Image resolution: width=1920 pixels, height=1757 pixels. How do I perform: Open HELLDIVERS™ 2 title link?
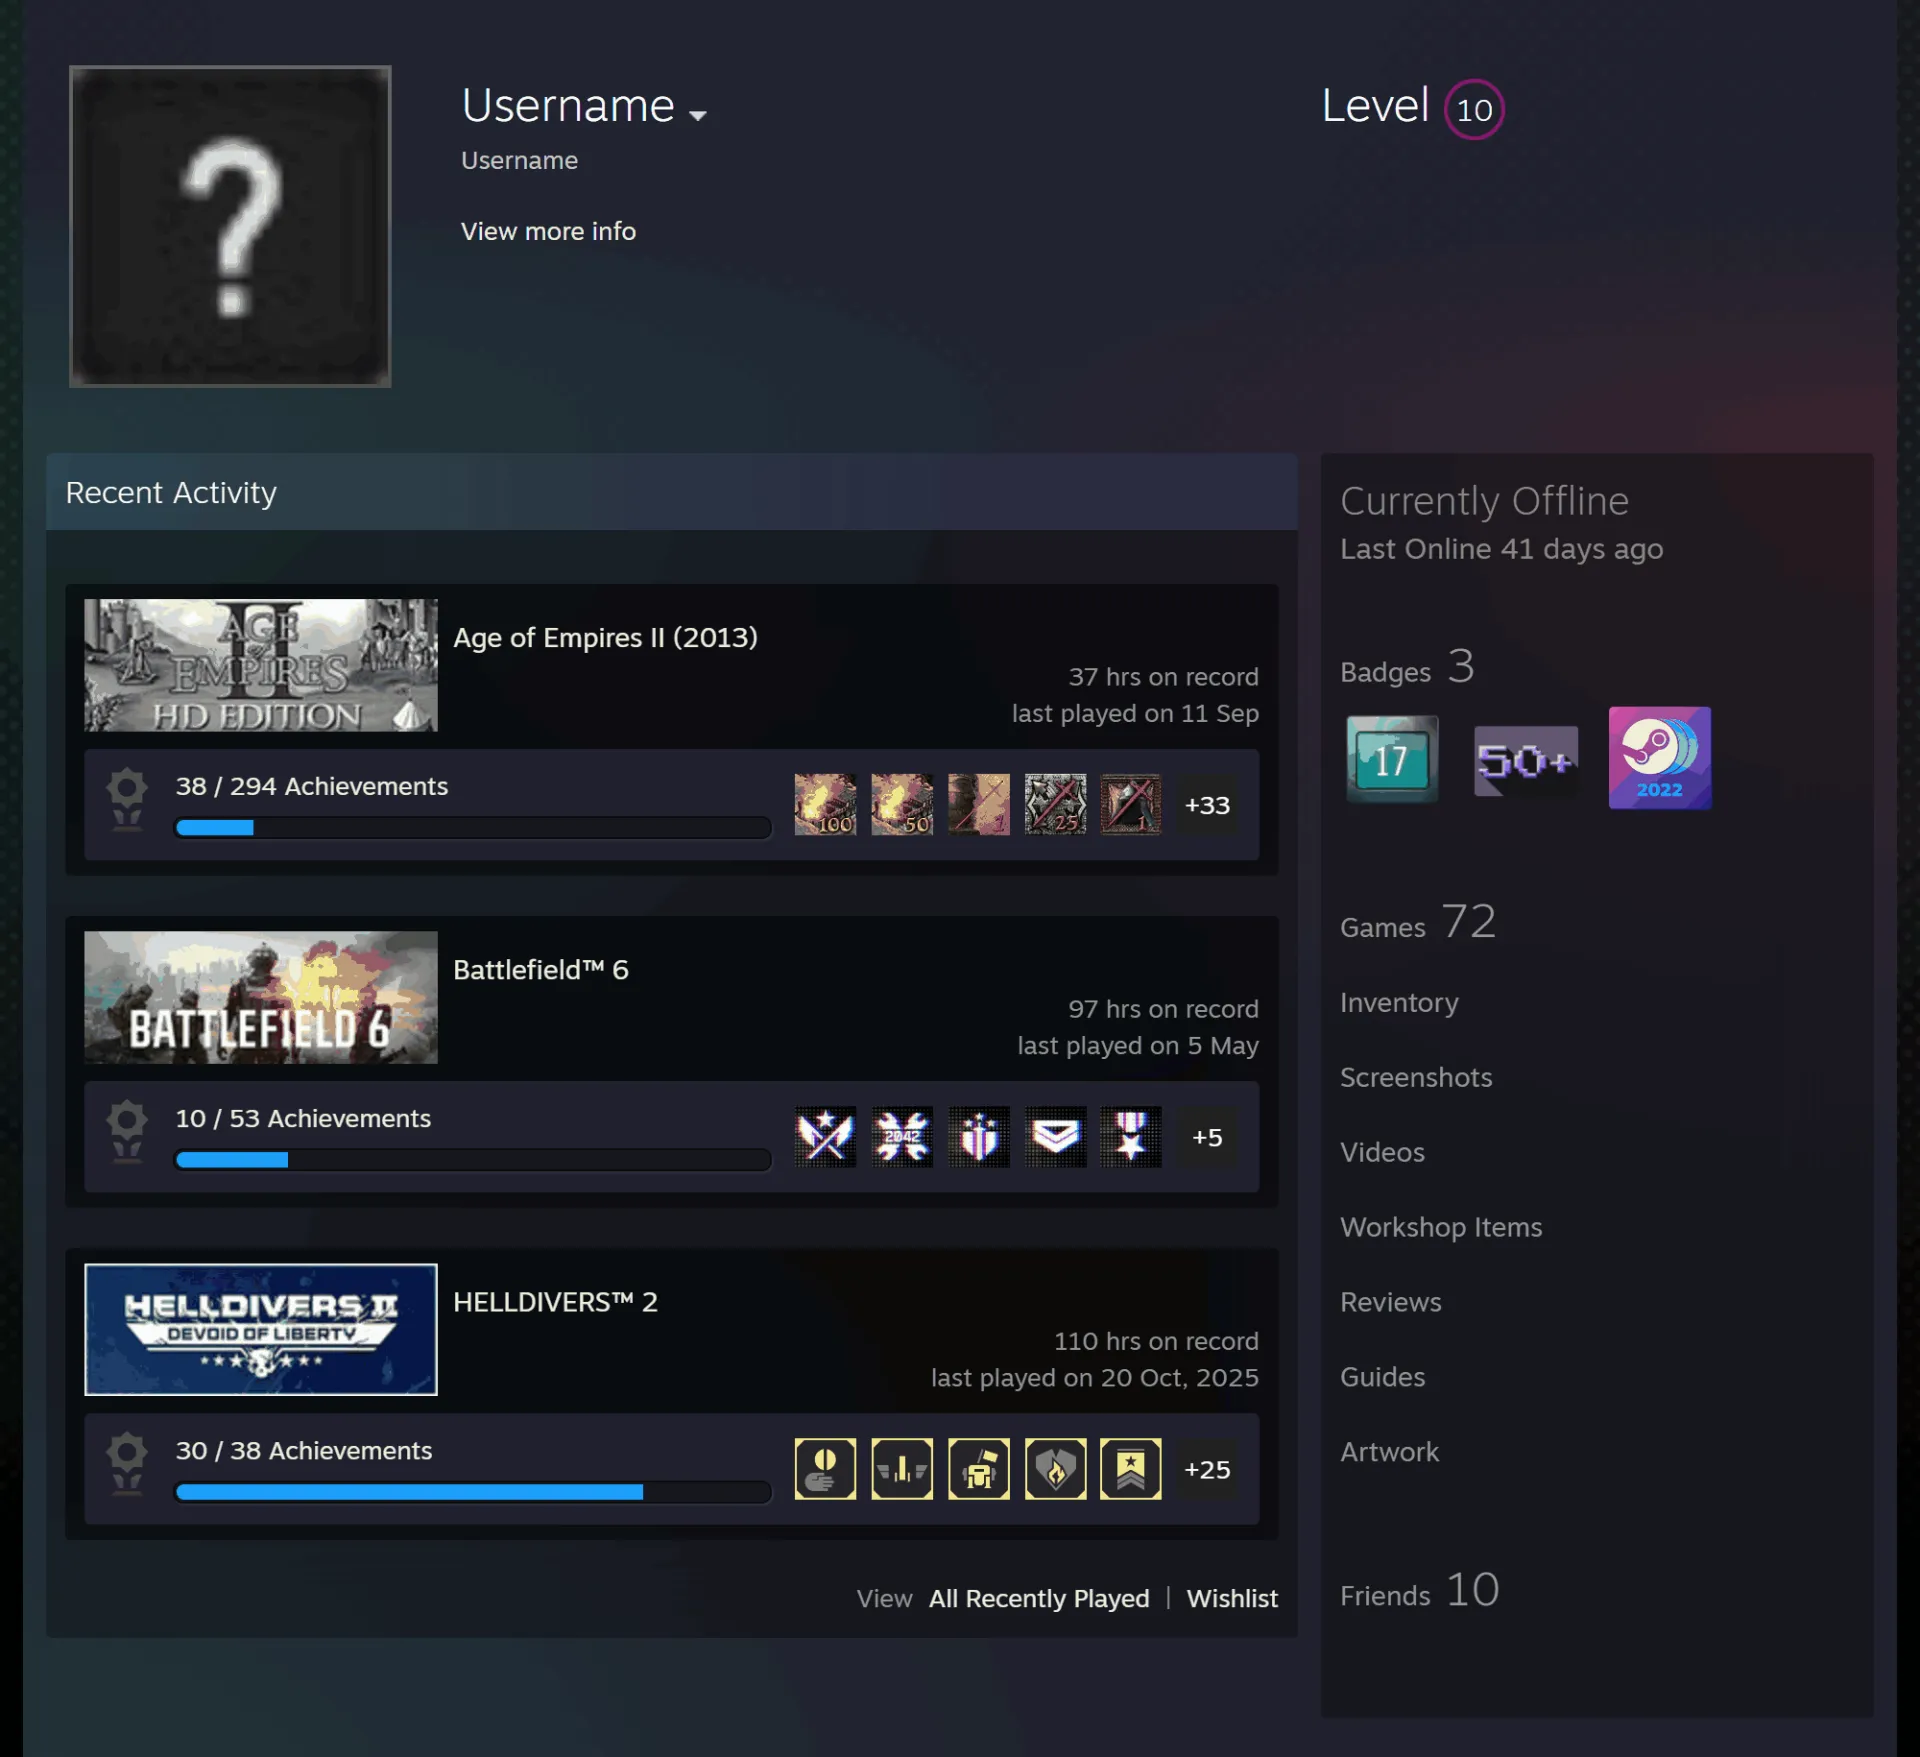pos(555,1301)
